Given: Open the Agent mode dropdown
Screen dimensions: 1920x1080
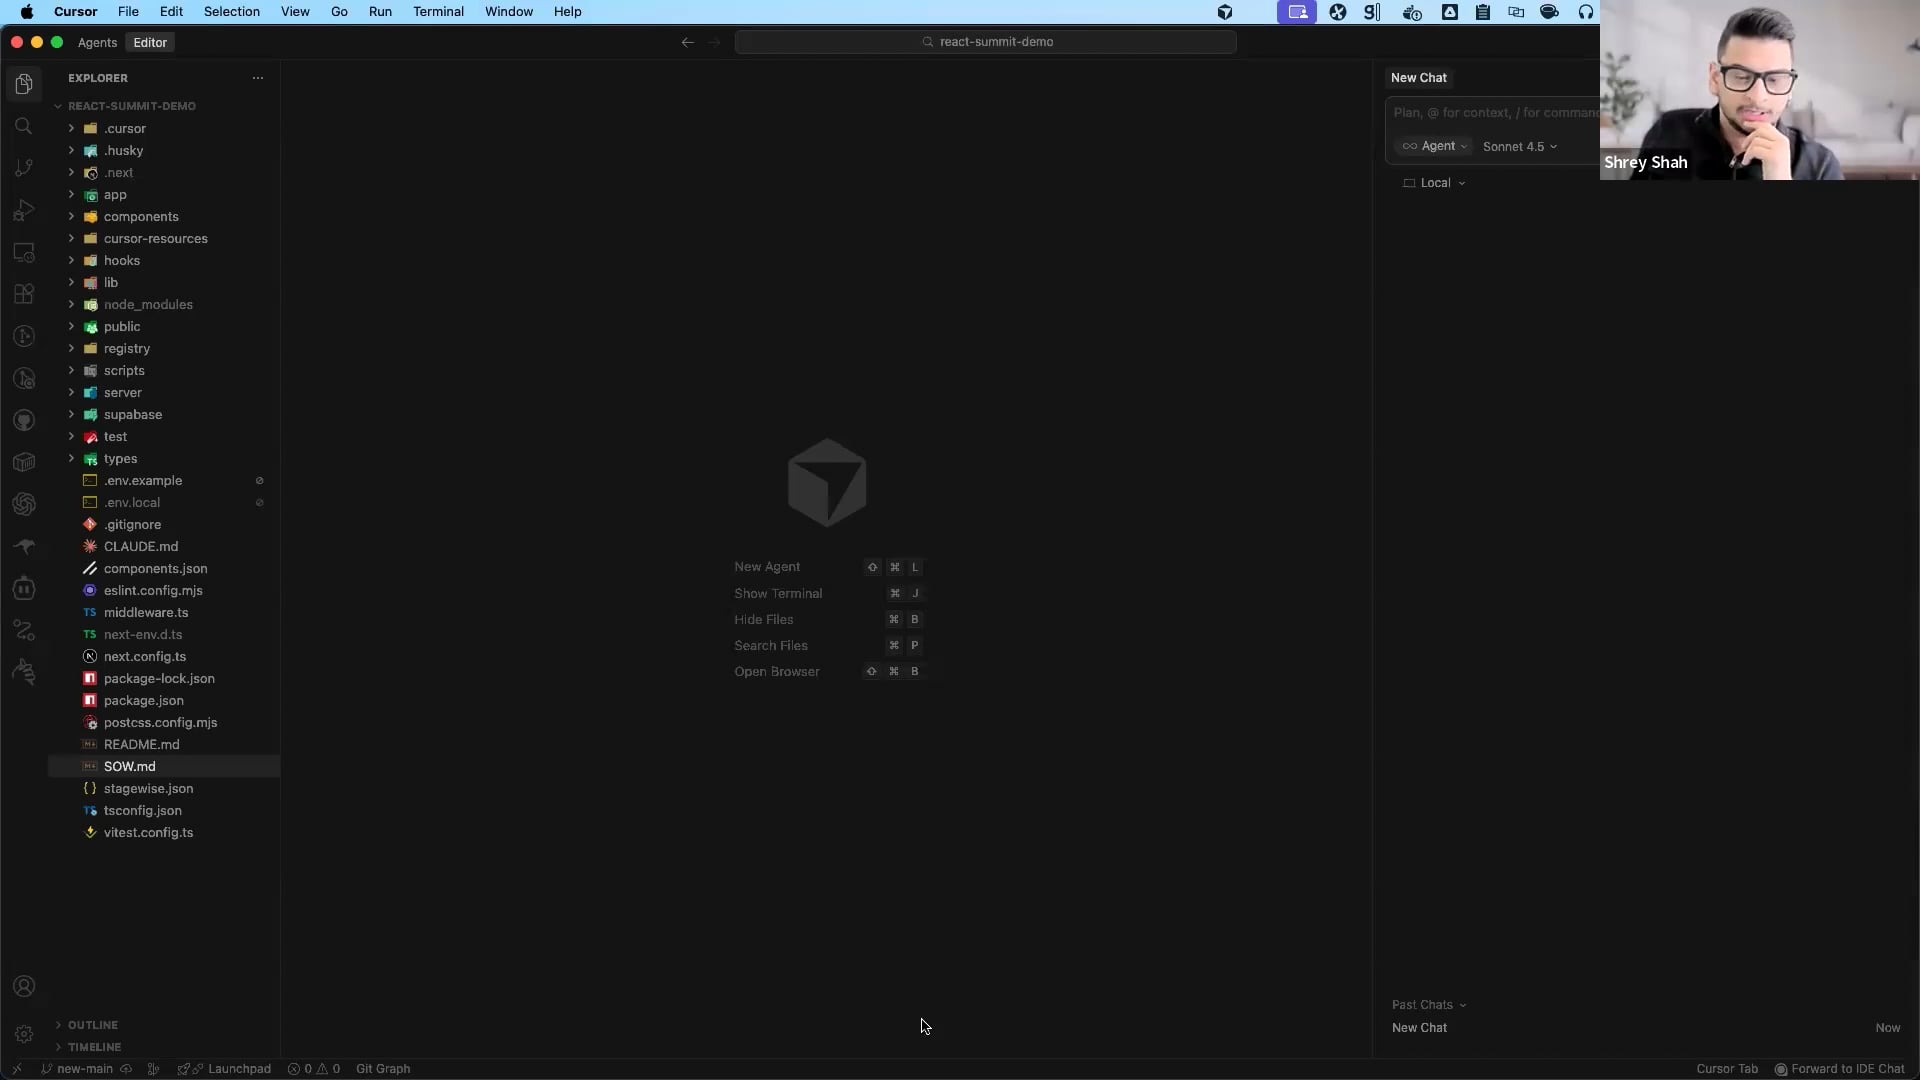Looking at the screenshot, I should (x=1434, y=146).
